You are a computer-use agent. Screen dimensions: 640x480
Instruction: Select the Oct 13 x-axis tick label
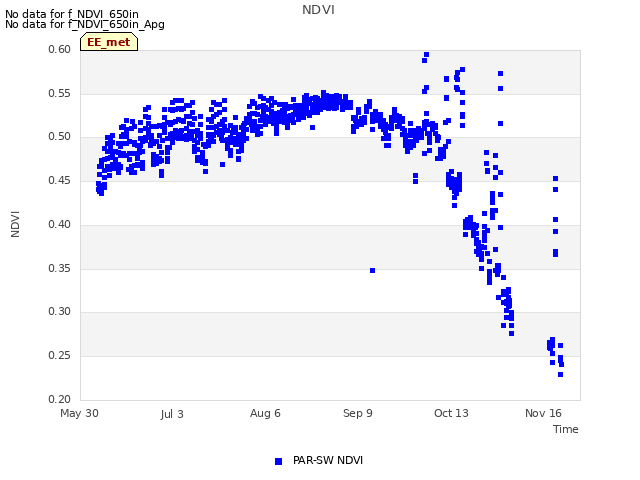click(x=451, y=413)
